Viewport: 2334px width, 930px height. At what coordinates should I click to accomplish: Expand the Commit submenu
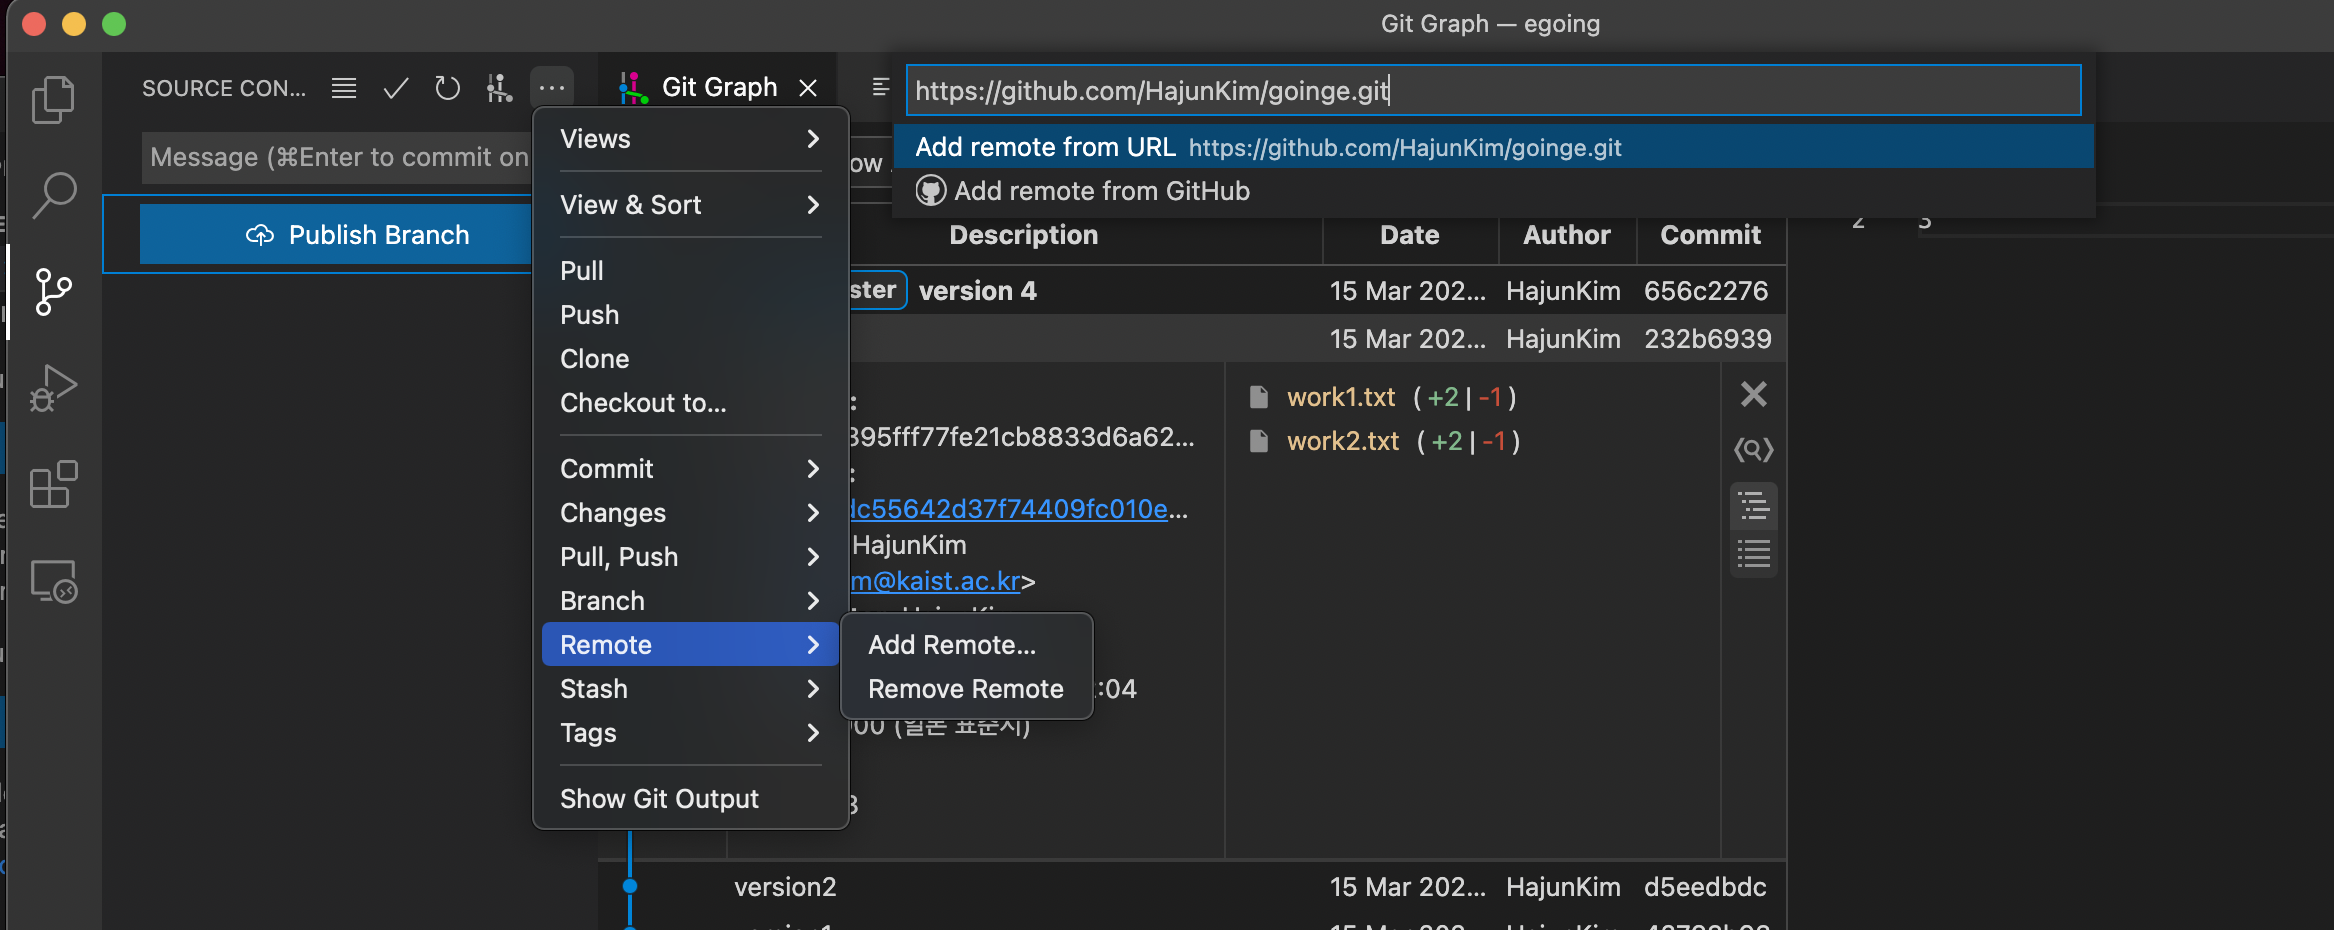pos(690,469)
